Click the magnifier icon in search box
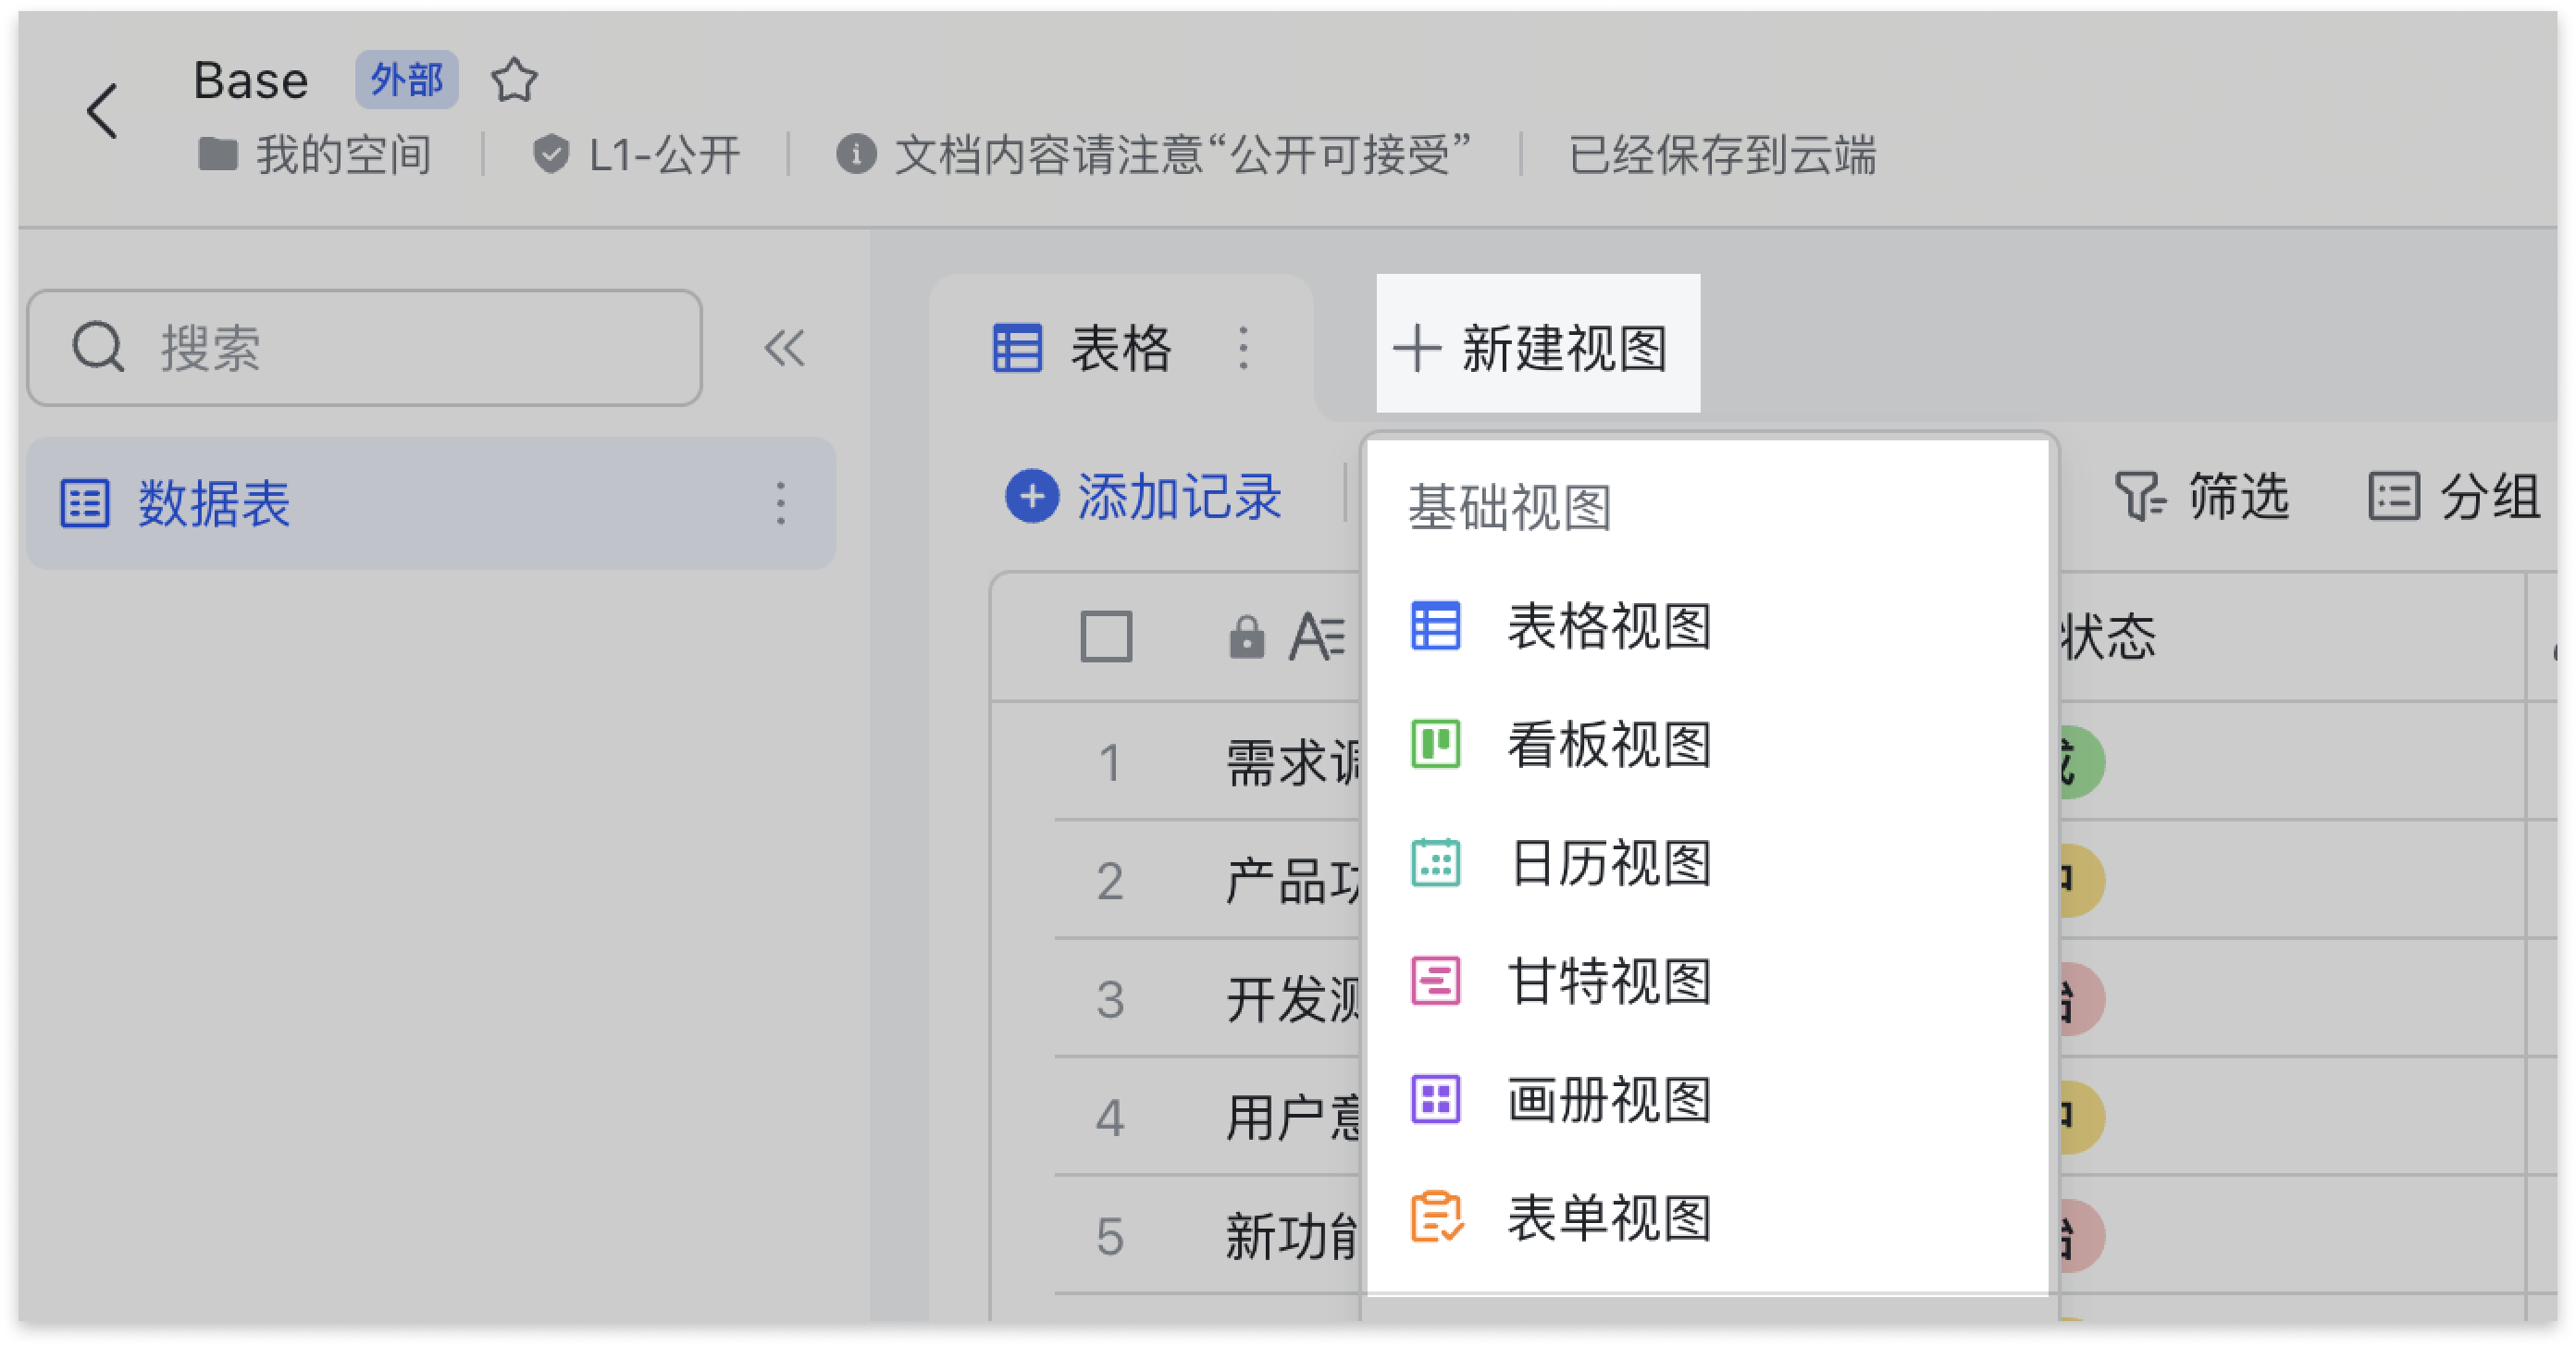The image size is (2576, 1347). coord(98,347)
